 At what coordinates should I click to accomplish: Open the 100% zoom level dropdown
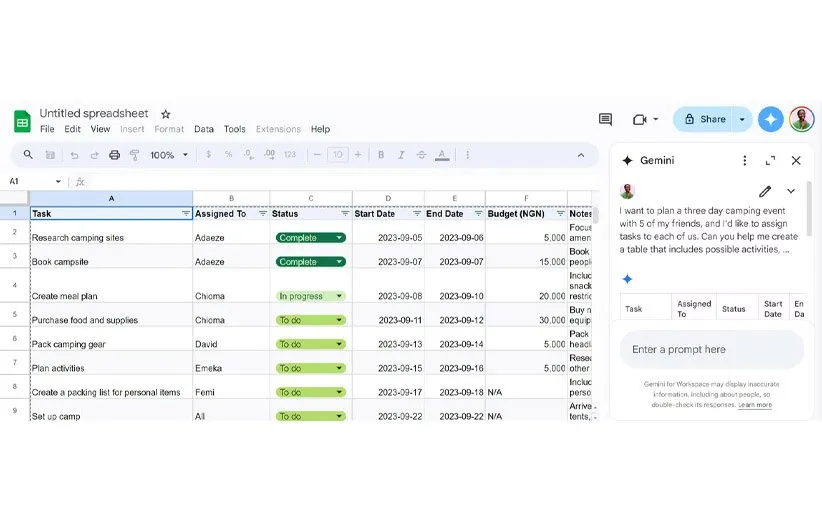pyautogui.click(x=167, y=155)
